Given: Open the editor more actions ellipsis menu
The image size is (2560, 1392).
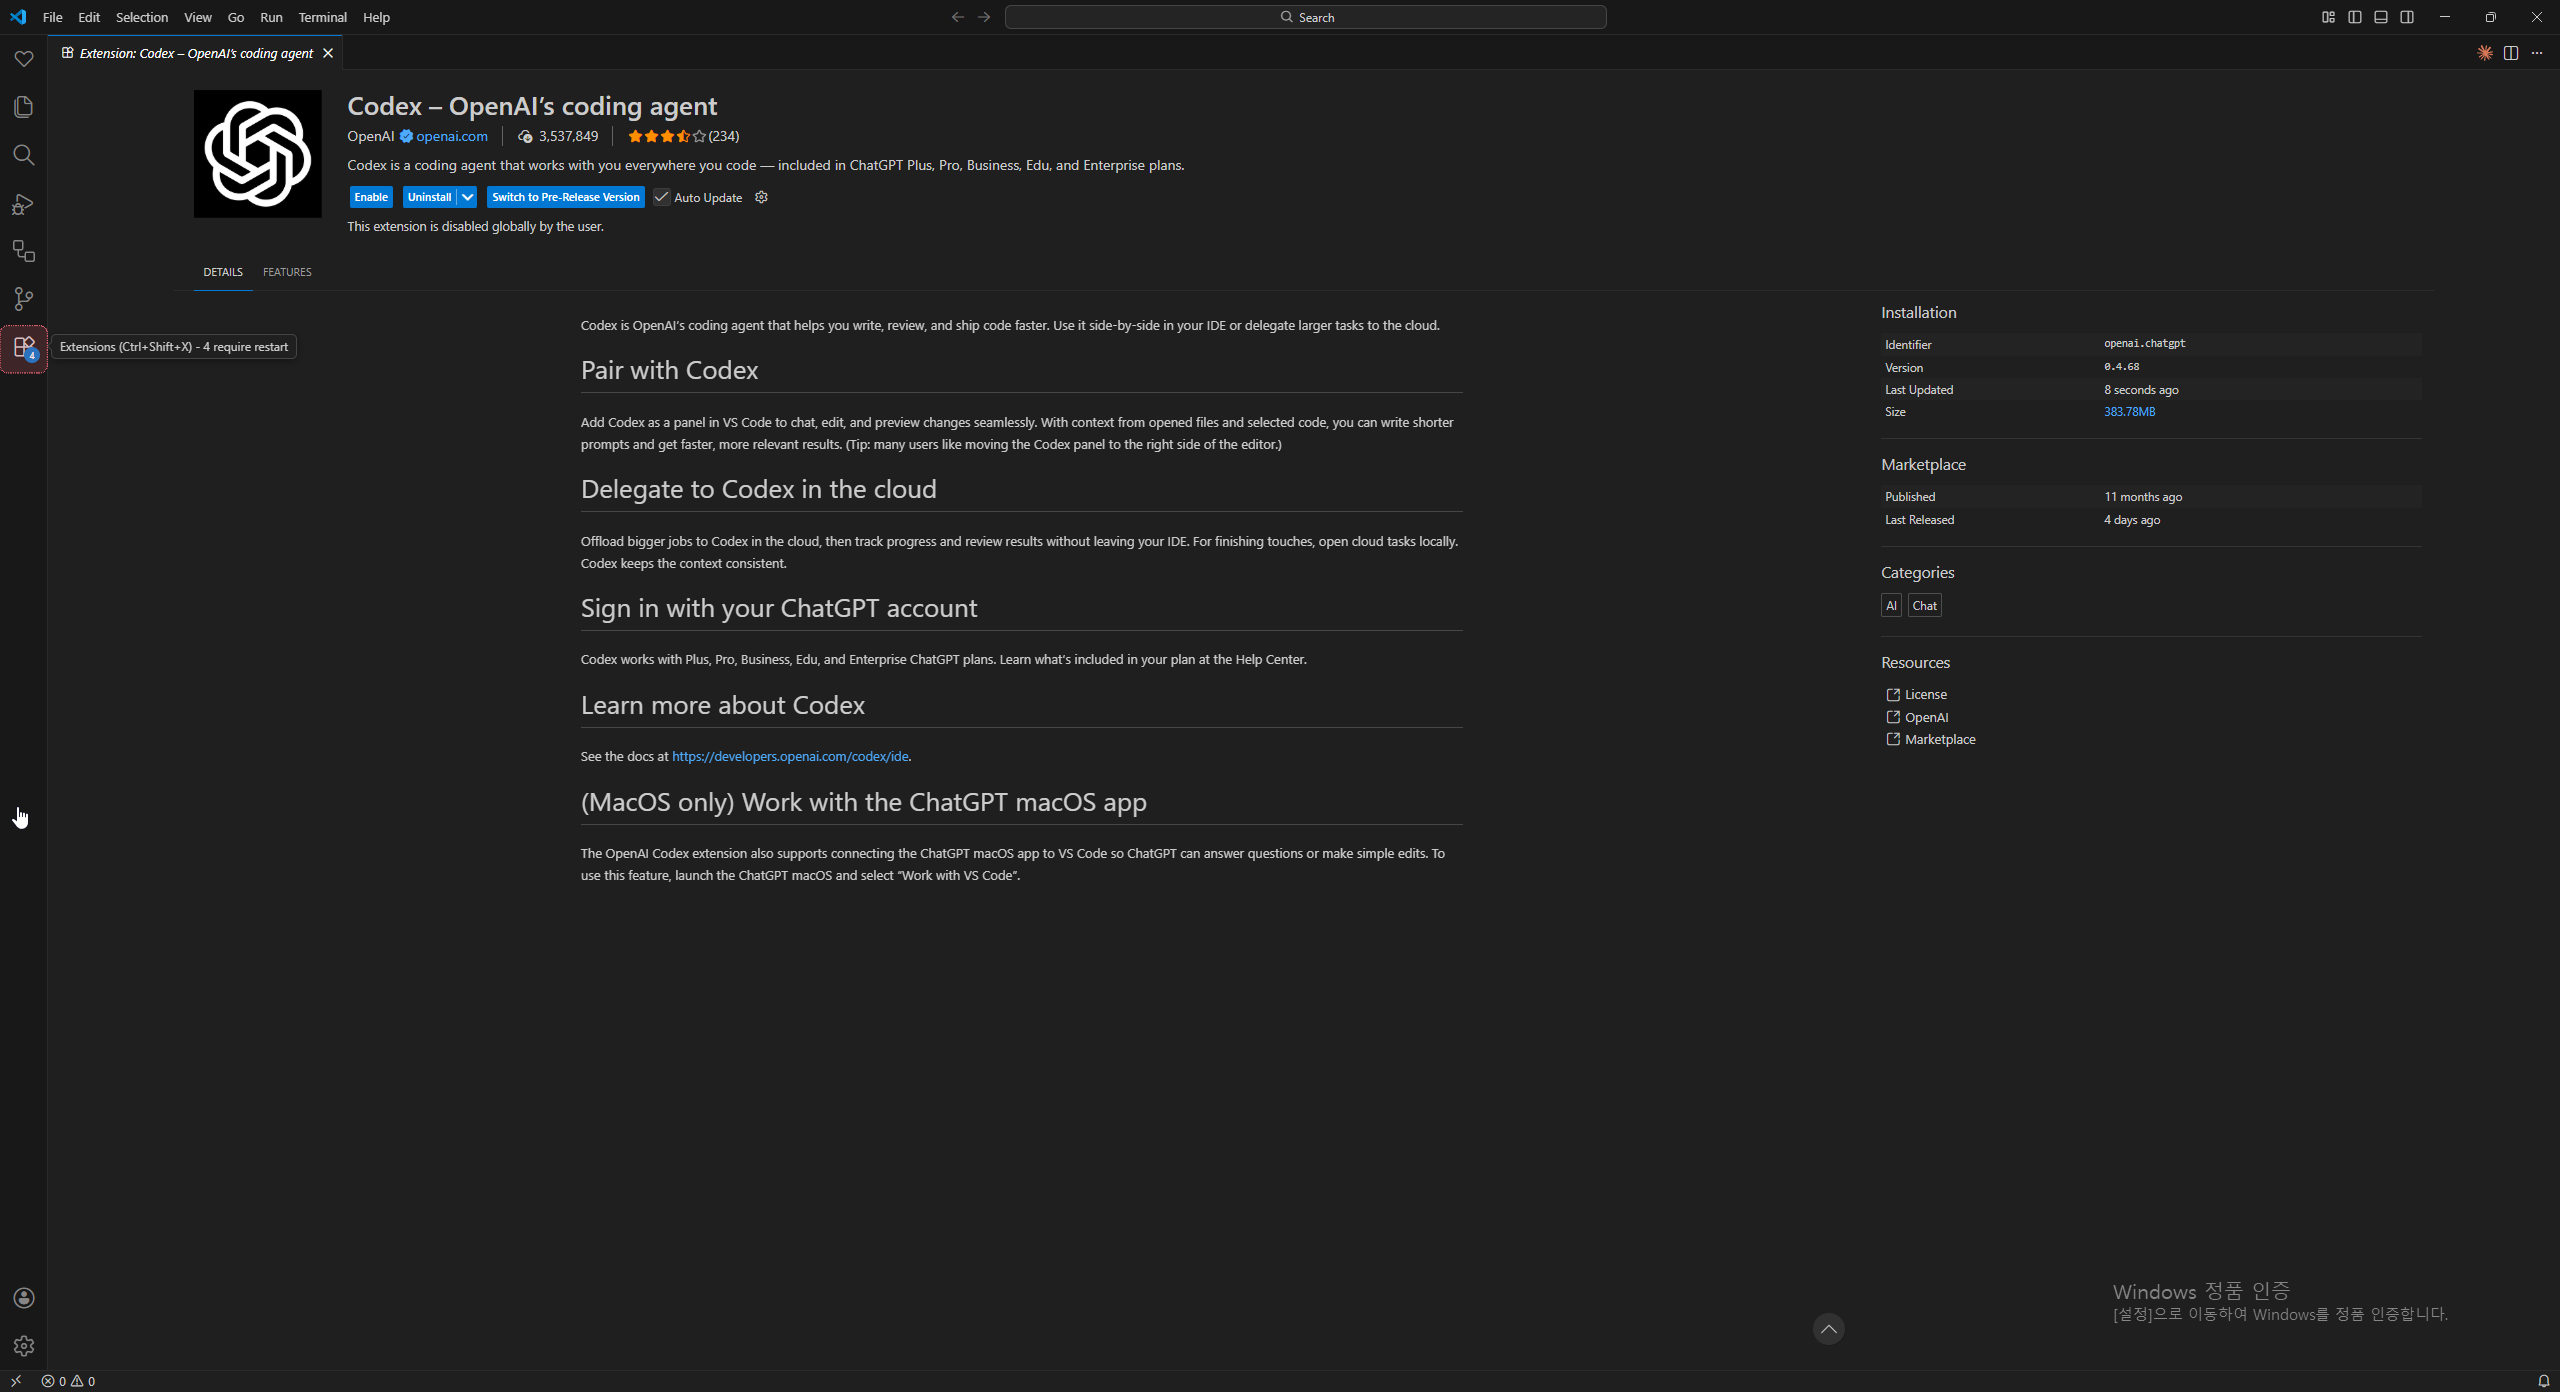Looking at the screenshot, I should (x=2537, y=53).
